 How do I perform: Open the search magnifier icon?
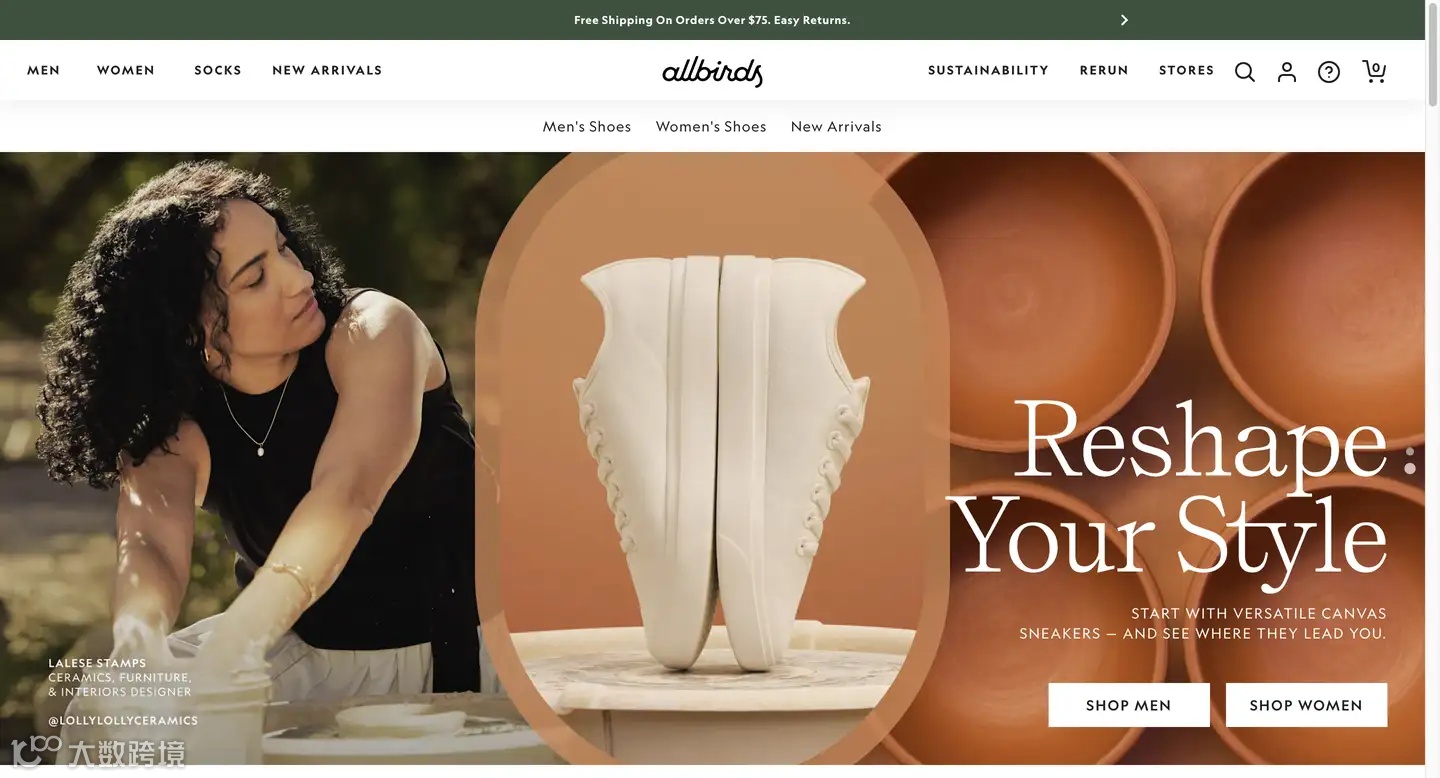1245,72
